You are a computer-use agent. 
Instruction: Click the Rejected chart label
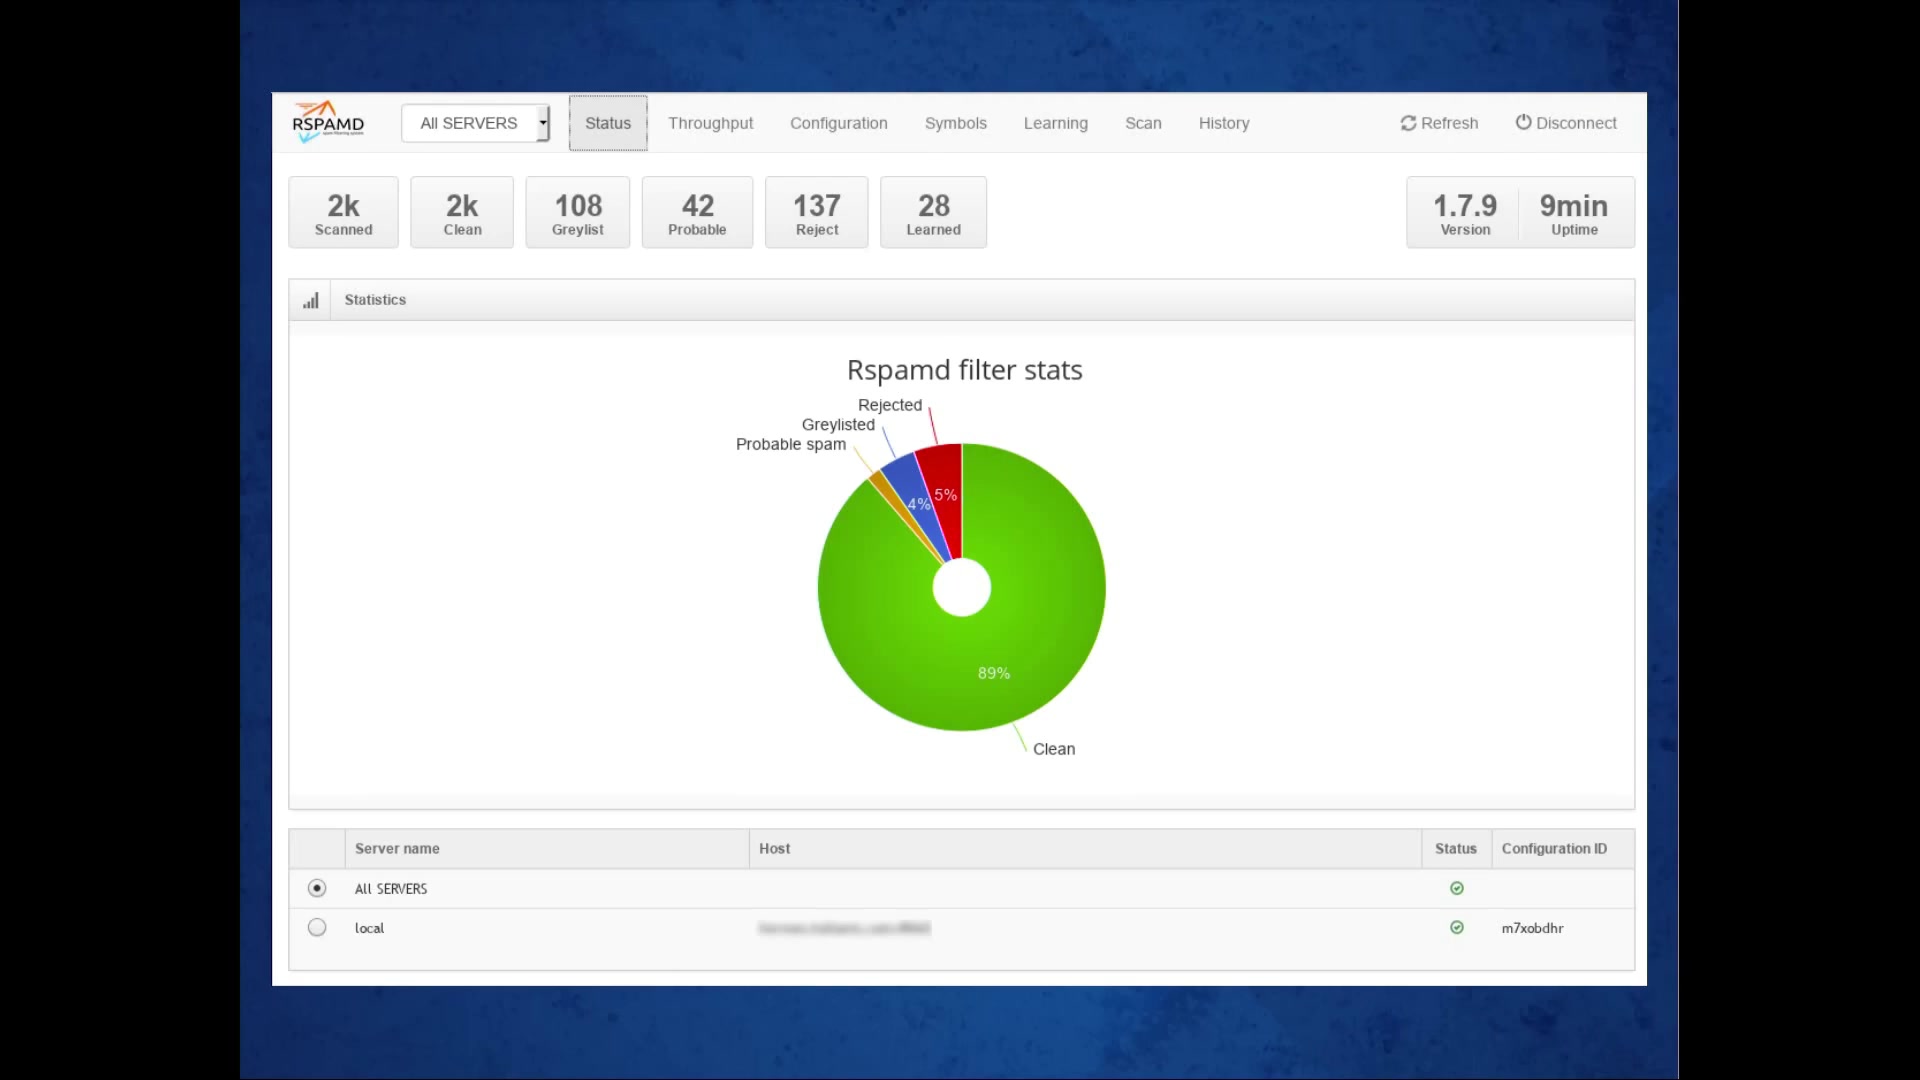[889, 405]
